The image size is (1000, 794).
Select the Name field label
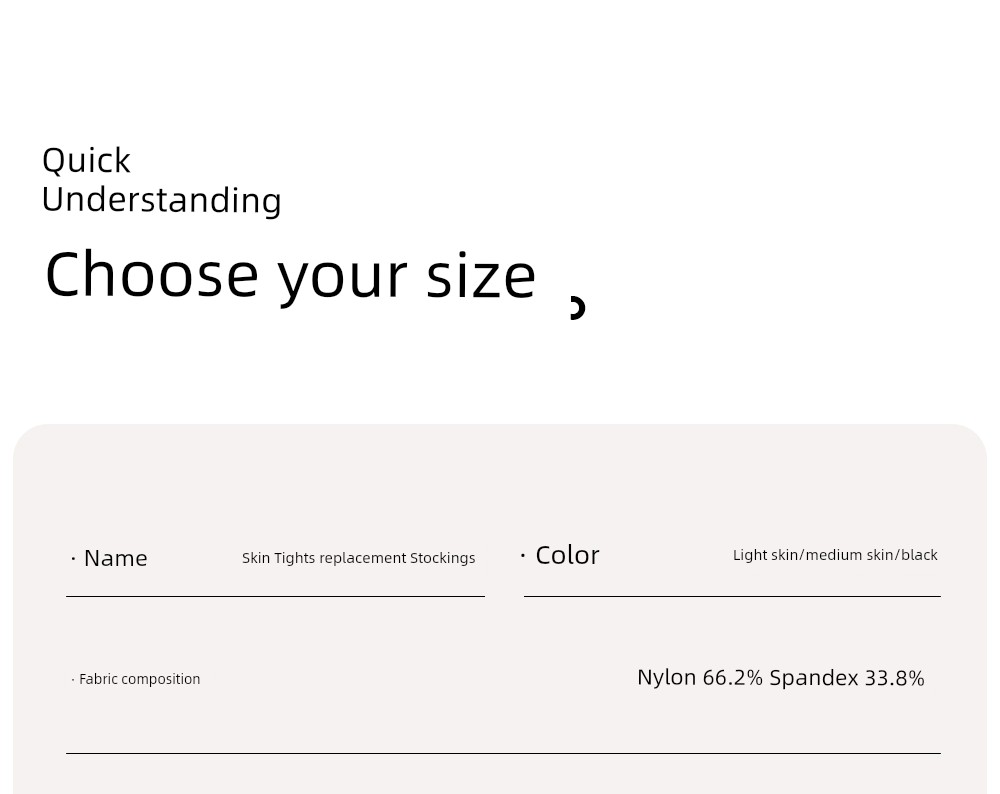pos(115,559)
